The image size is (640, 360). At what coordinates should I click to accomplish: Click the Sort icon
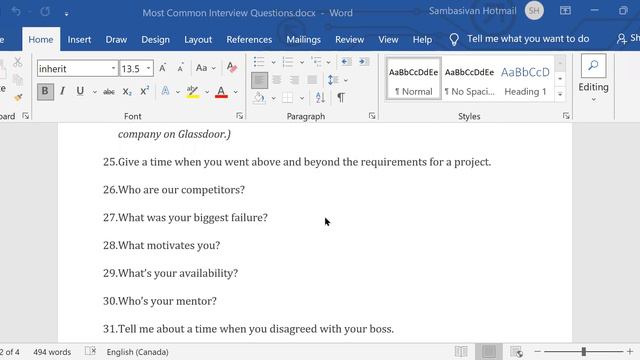click(320, 97)
